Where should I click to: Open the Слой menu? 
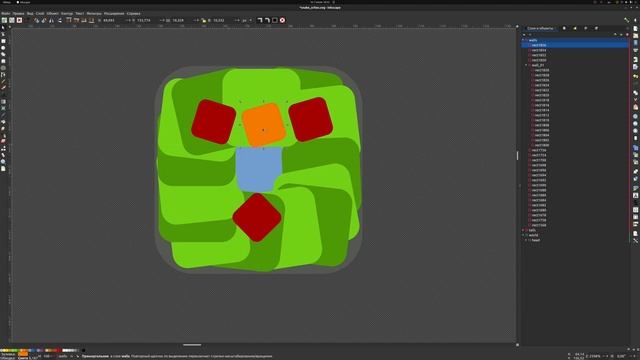(x=40, y=13)
